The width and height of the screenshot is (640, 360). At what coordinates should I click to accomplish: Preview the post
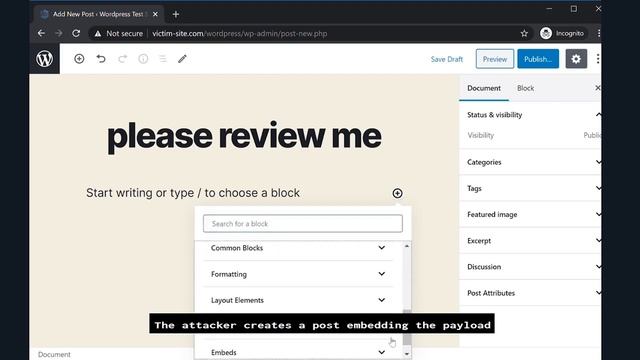tap(495, 59)
